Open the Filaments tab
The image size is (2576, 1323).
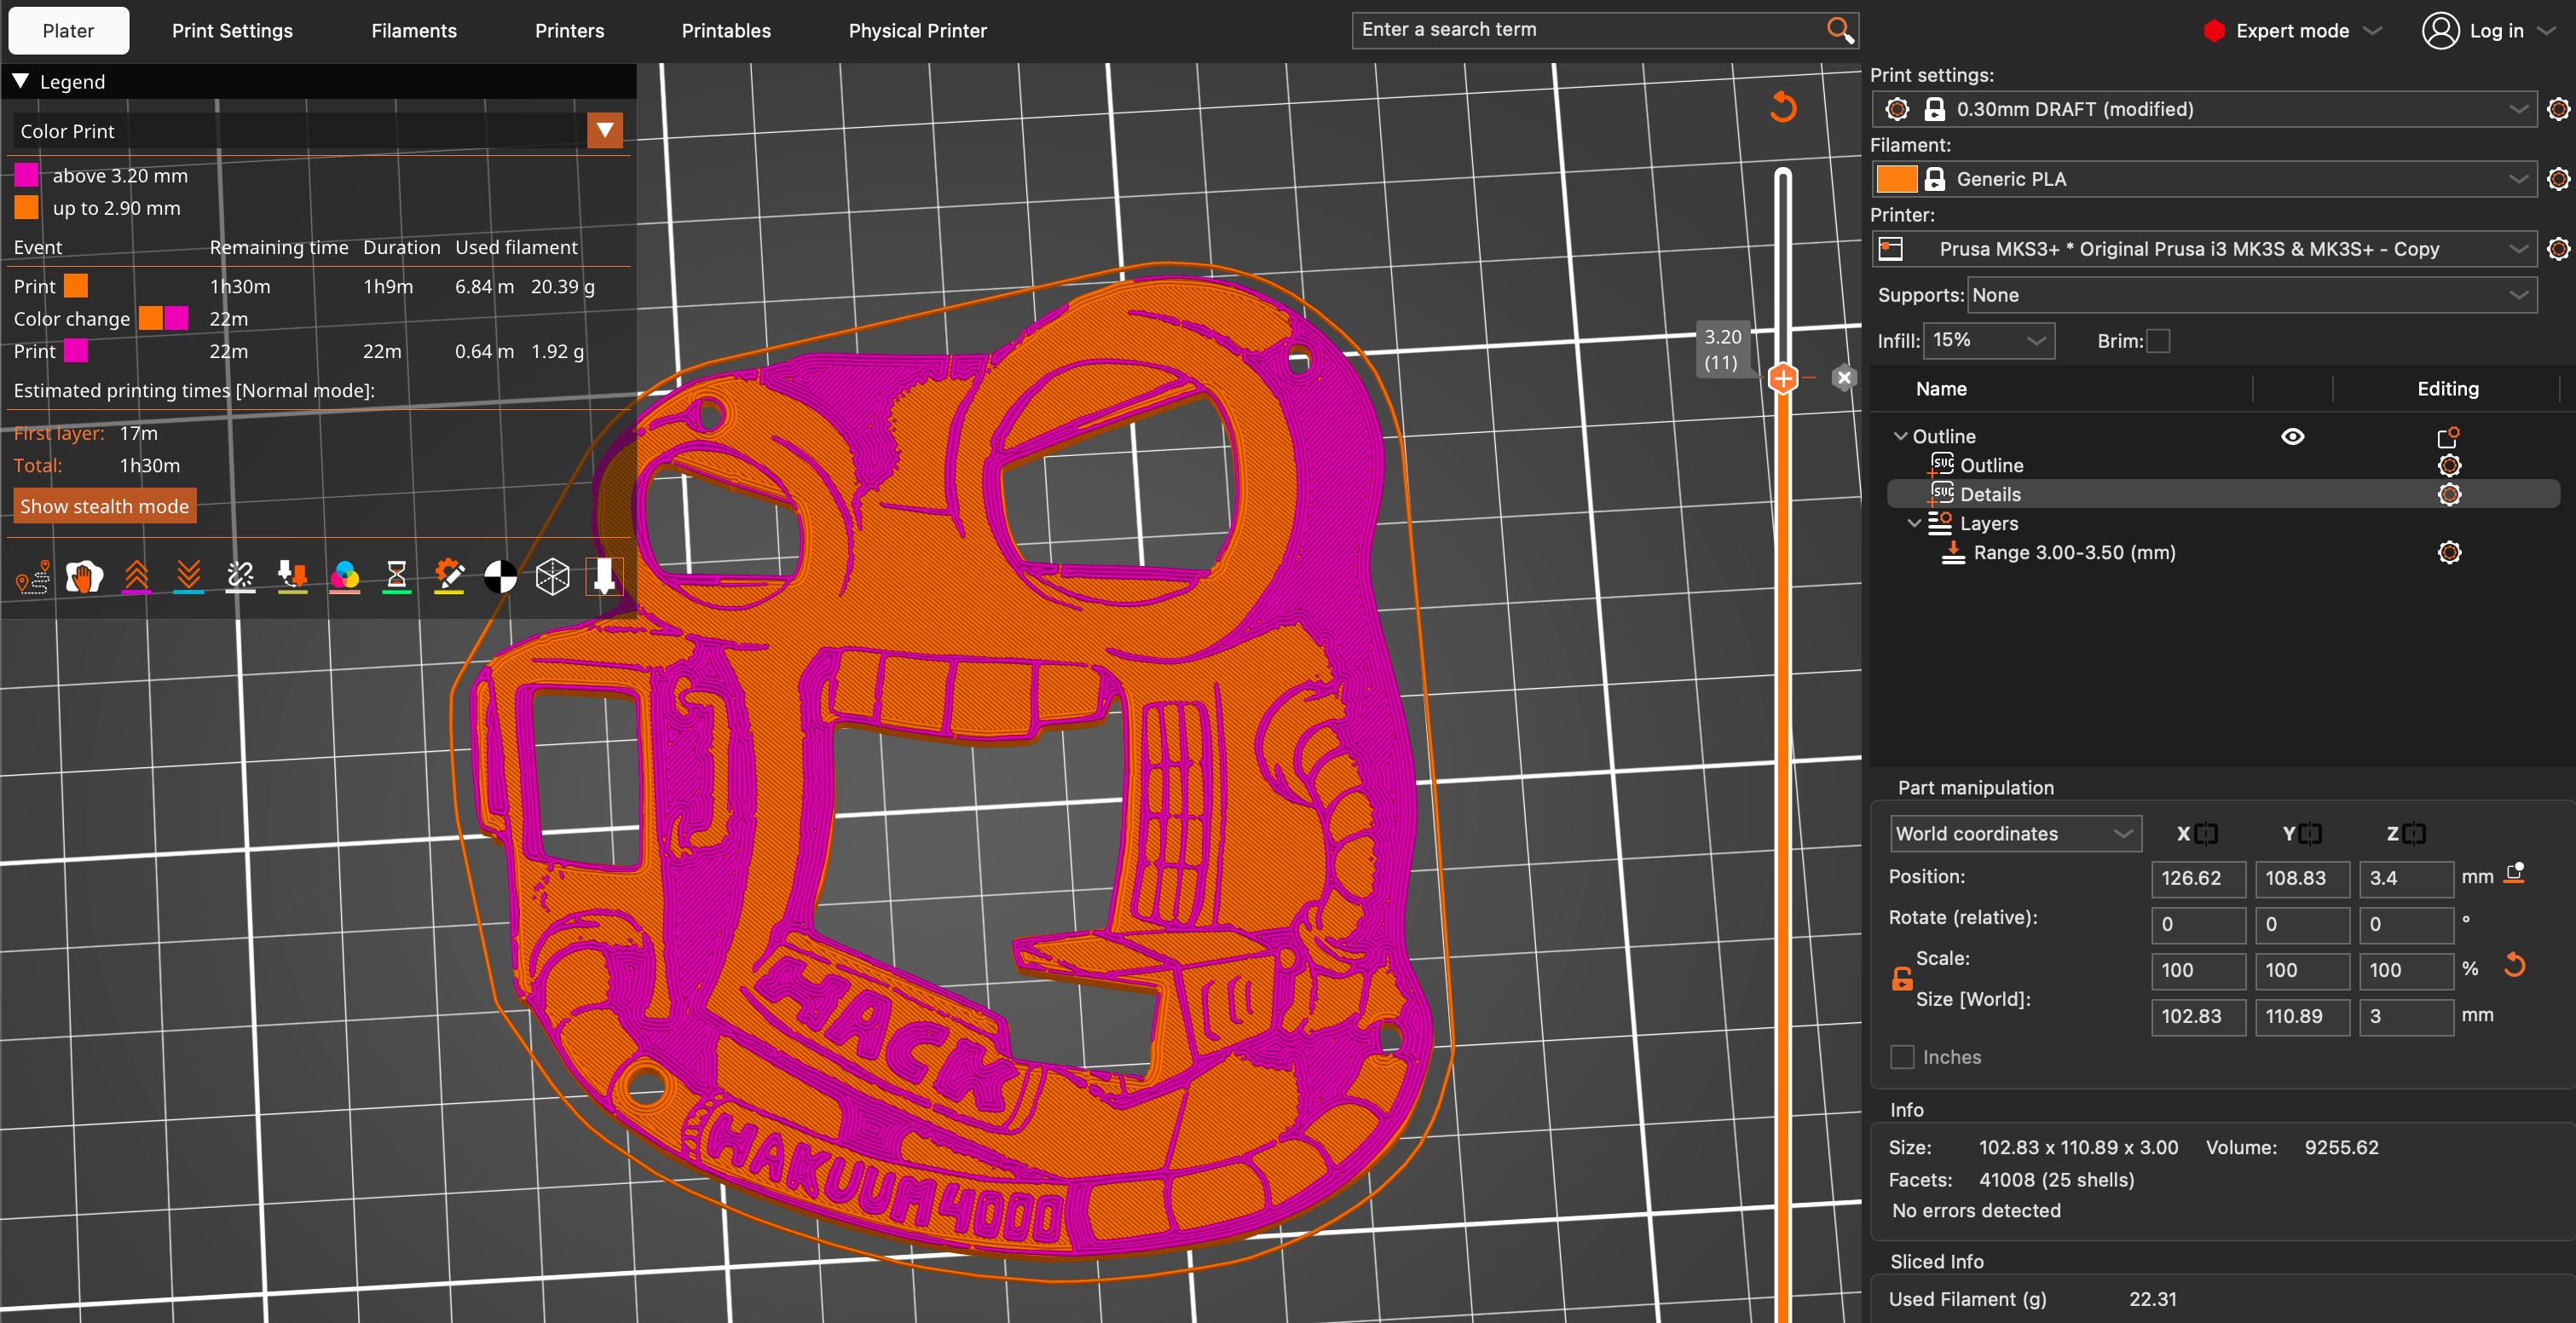413,30
